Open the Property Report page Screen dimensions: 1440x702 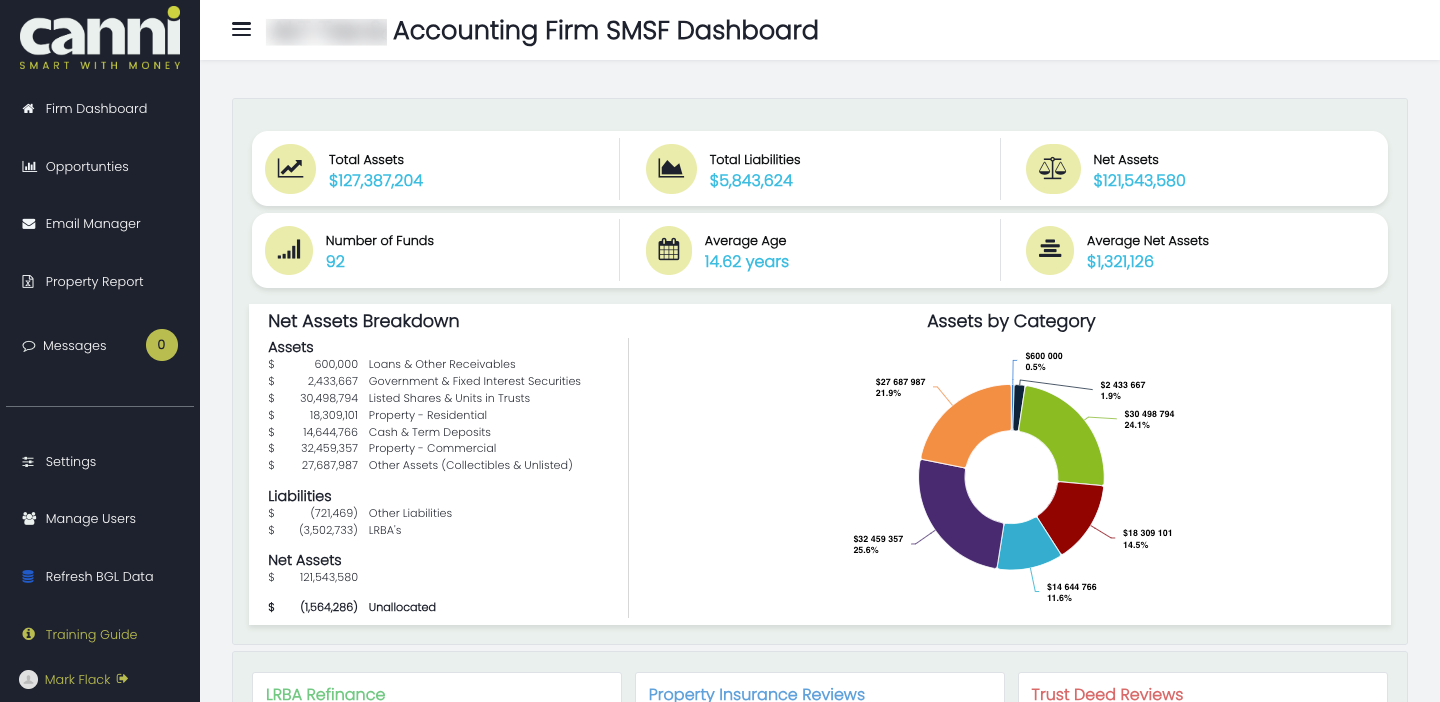coord(94,282)
